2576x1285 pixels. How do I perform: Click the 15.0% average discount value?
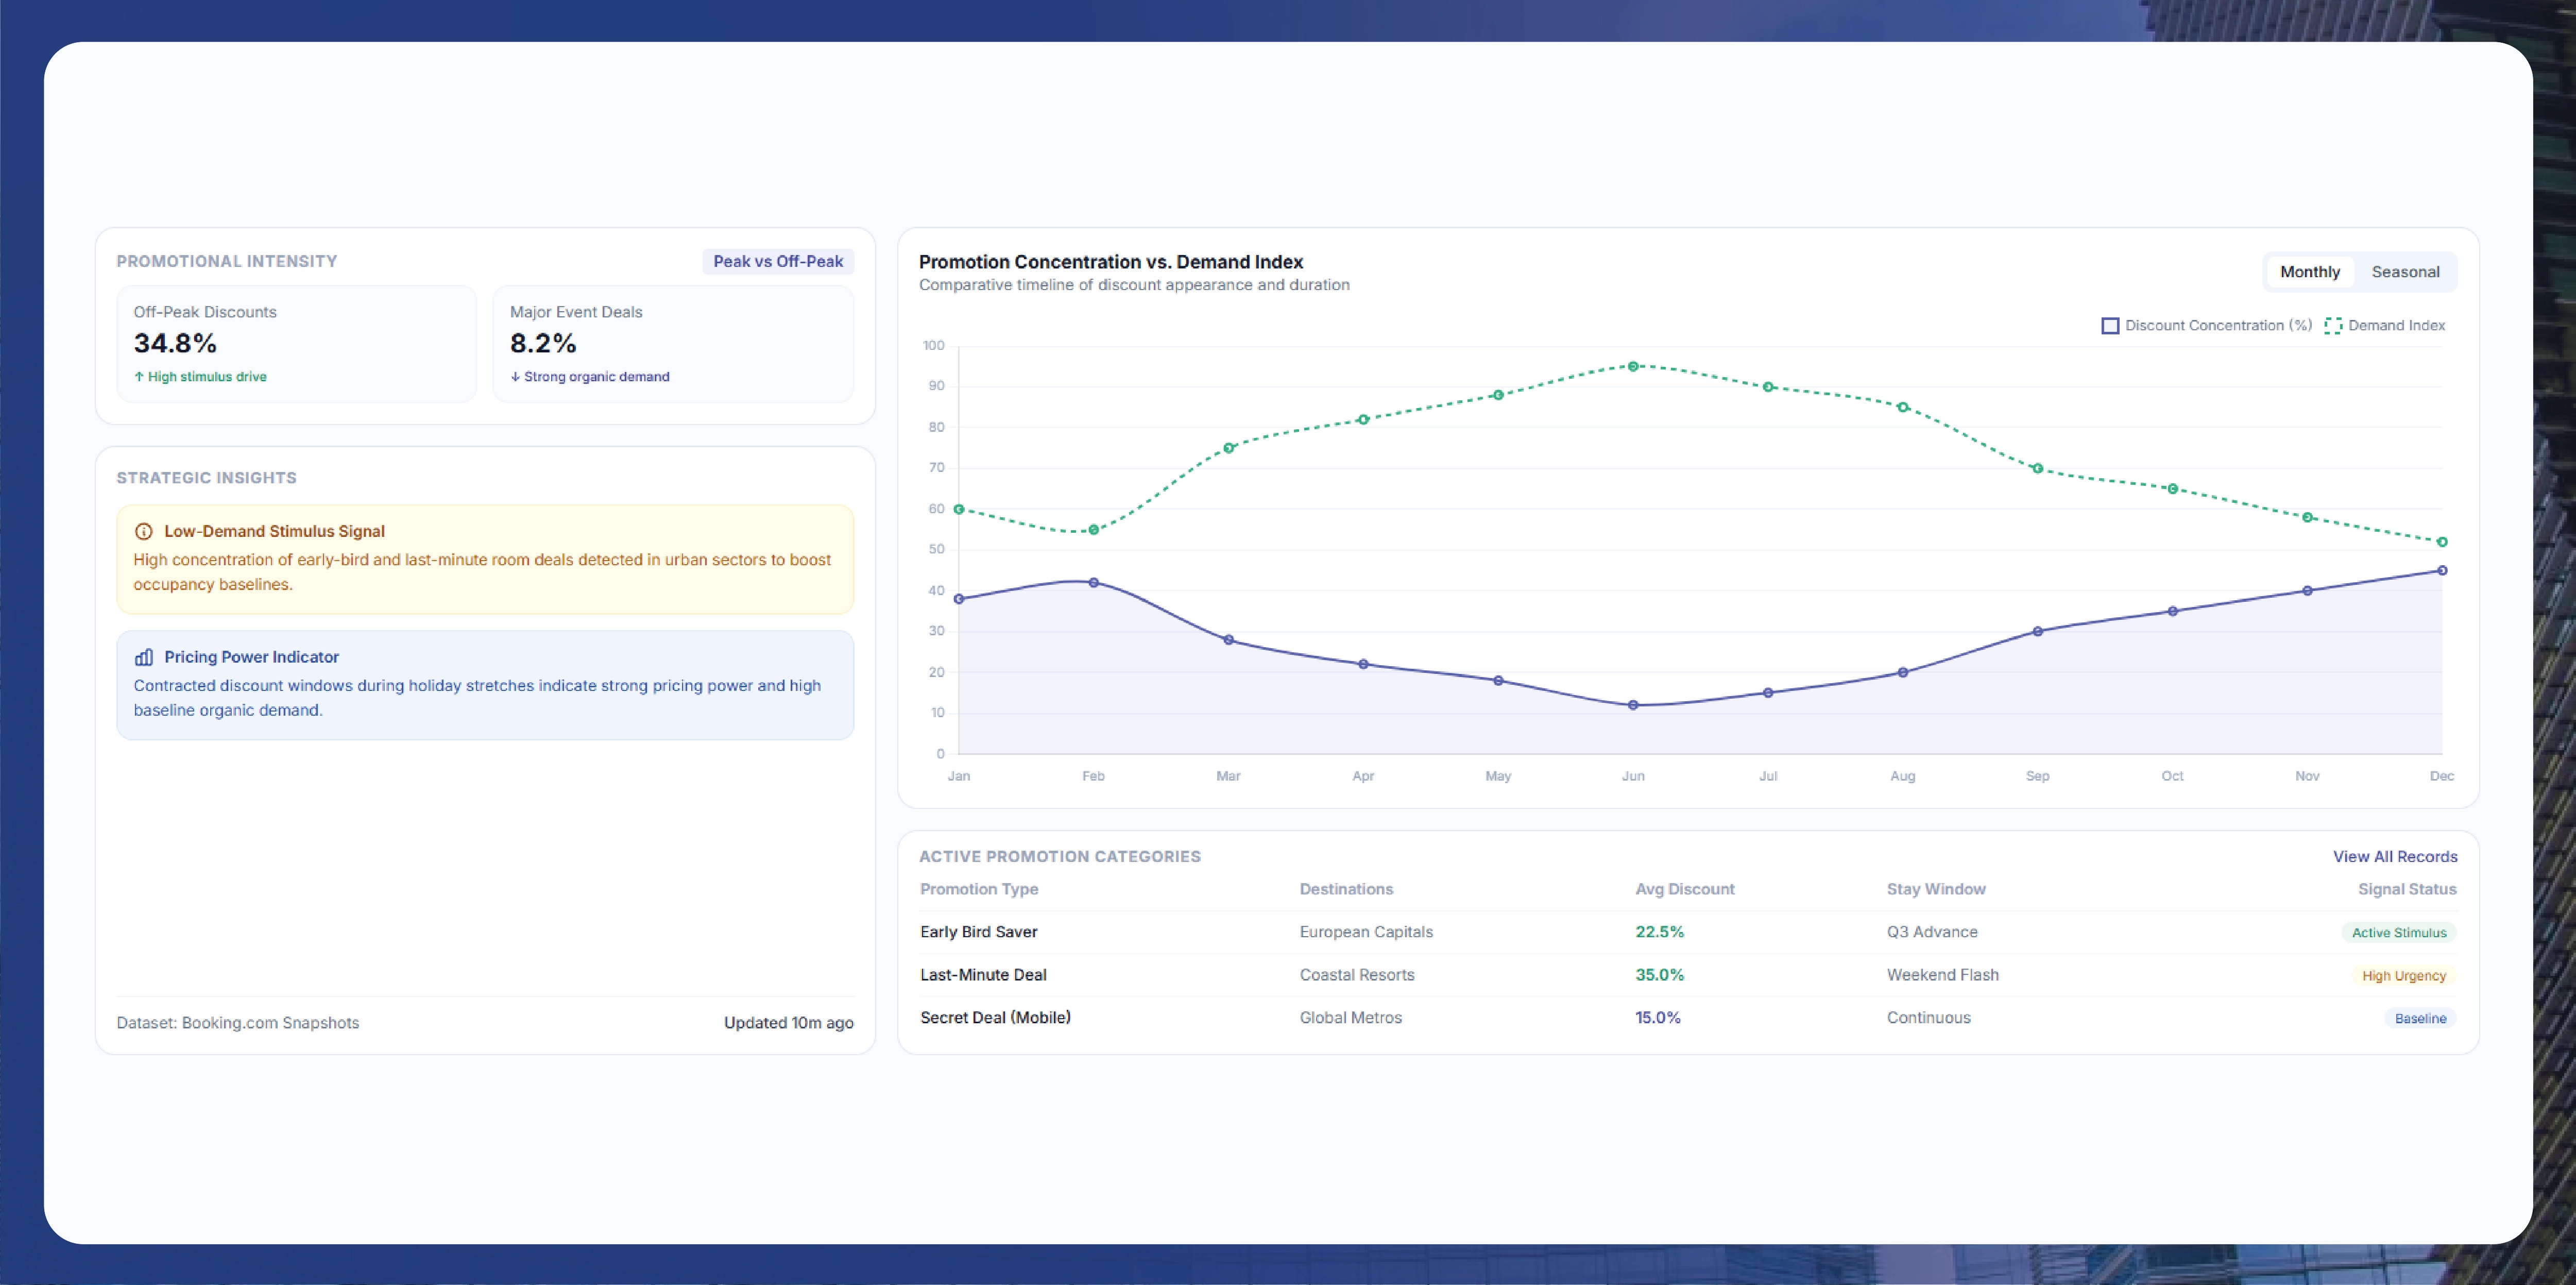coord(1658,1018)
